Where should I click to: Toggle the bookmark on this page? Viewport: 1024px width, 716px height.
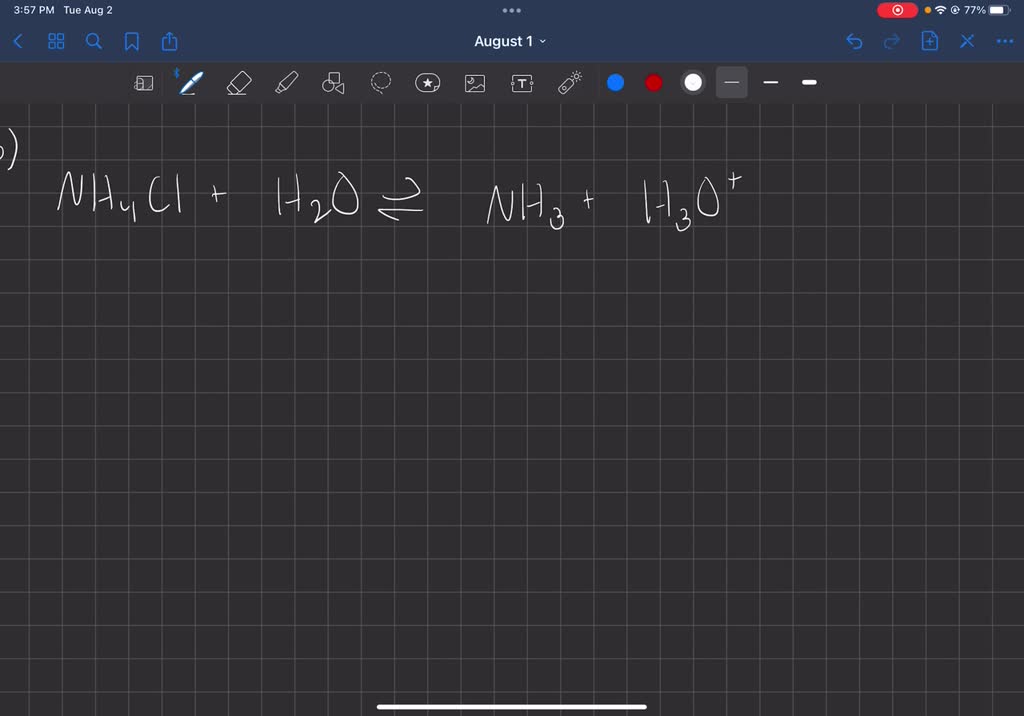131,41
